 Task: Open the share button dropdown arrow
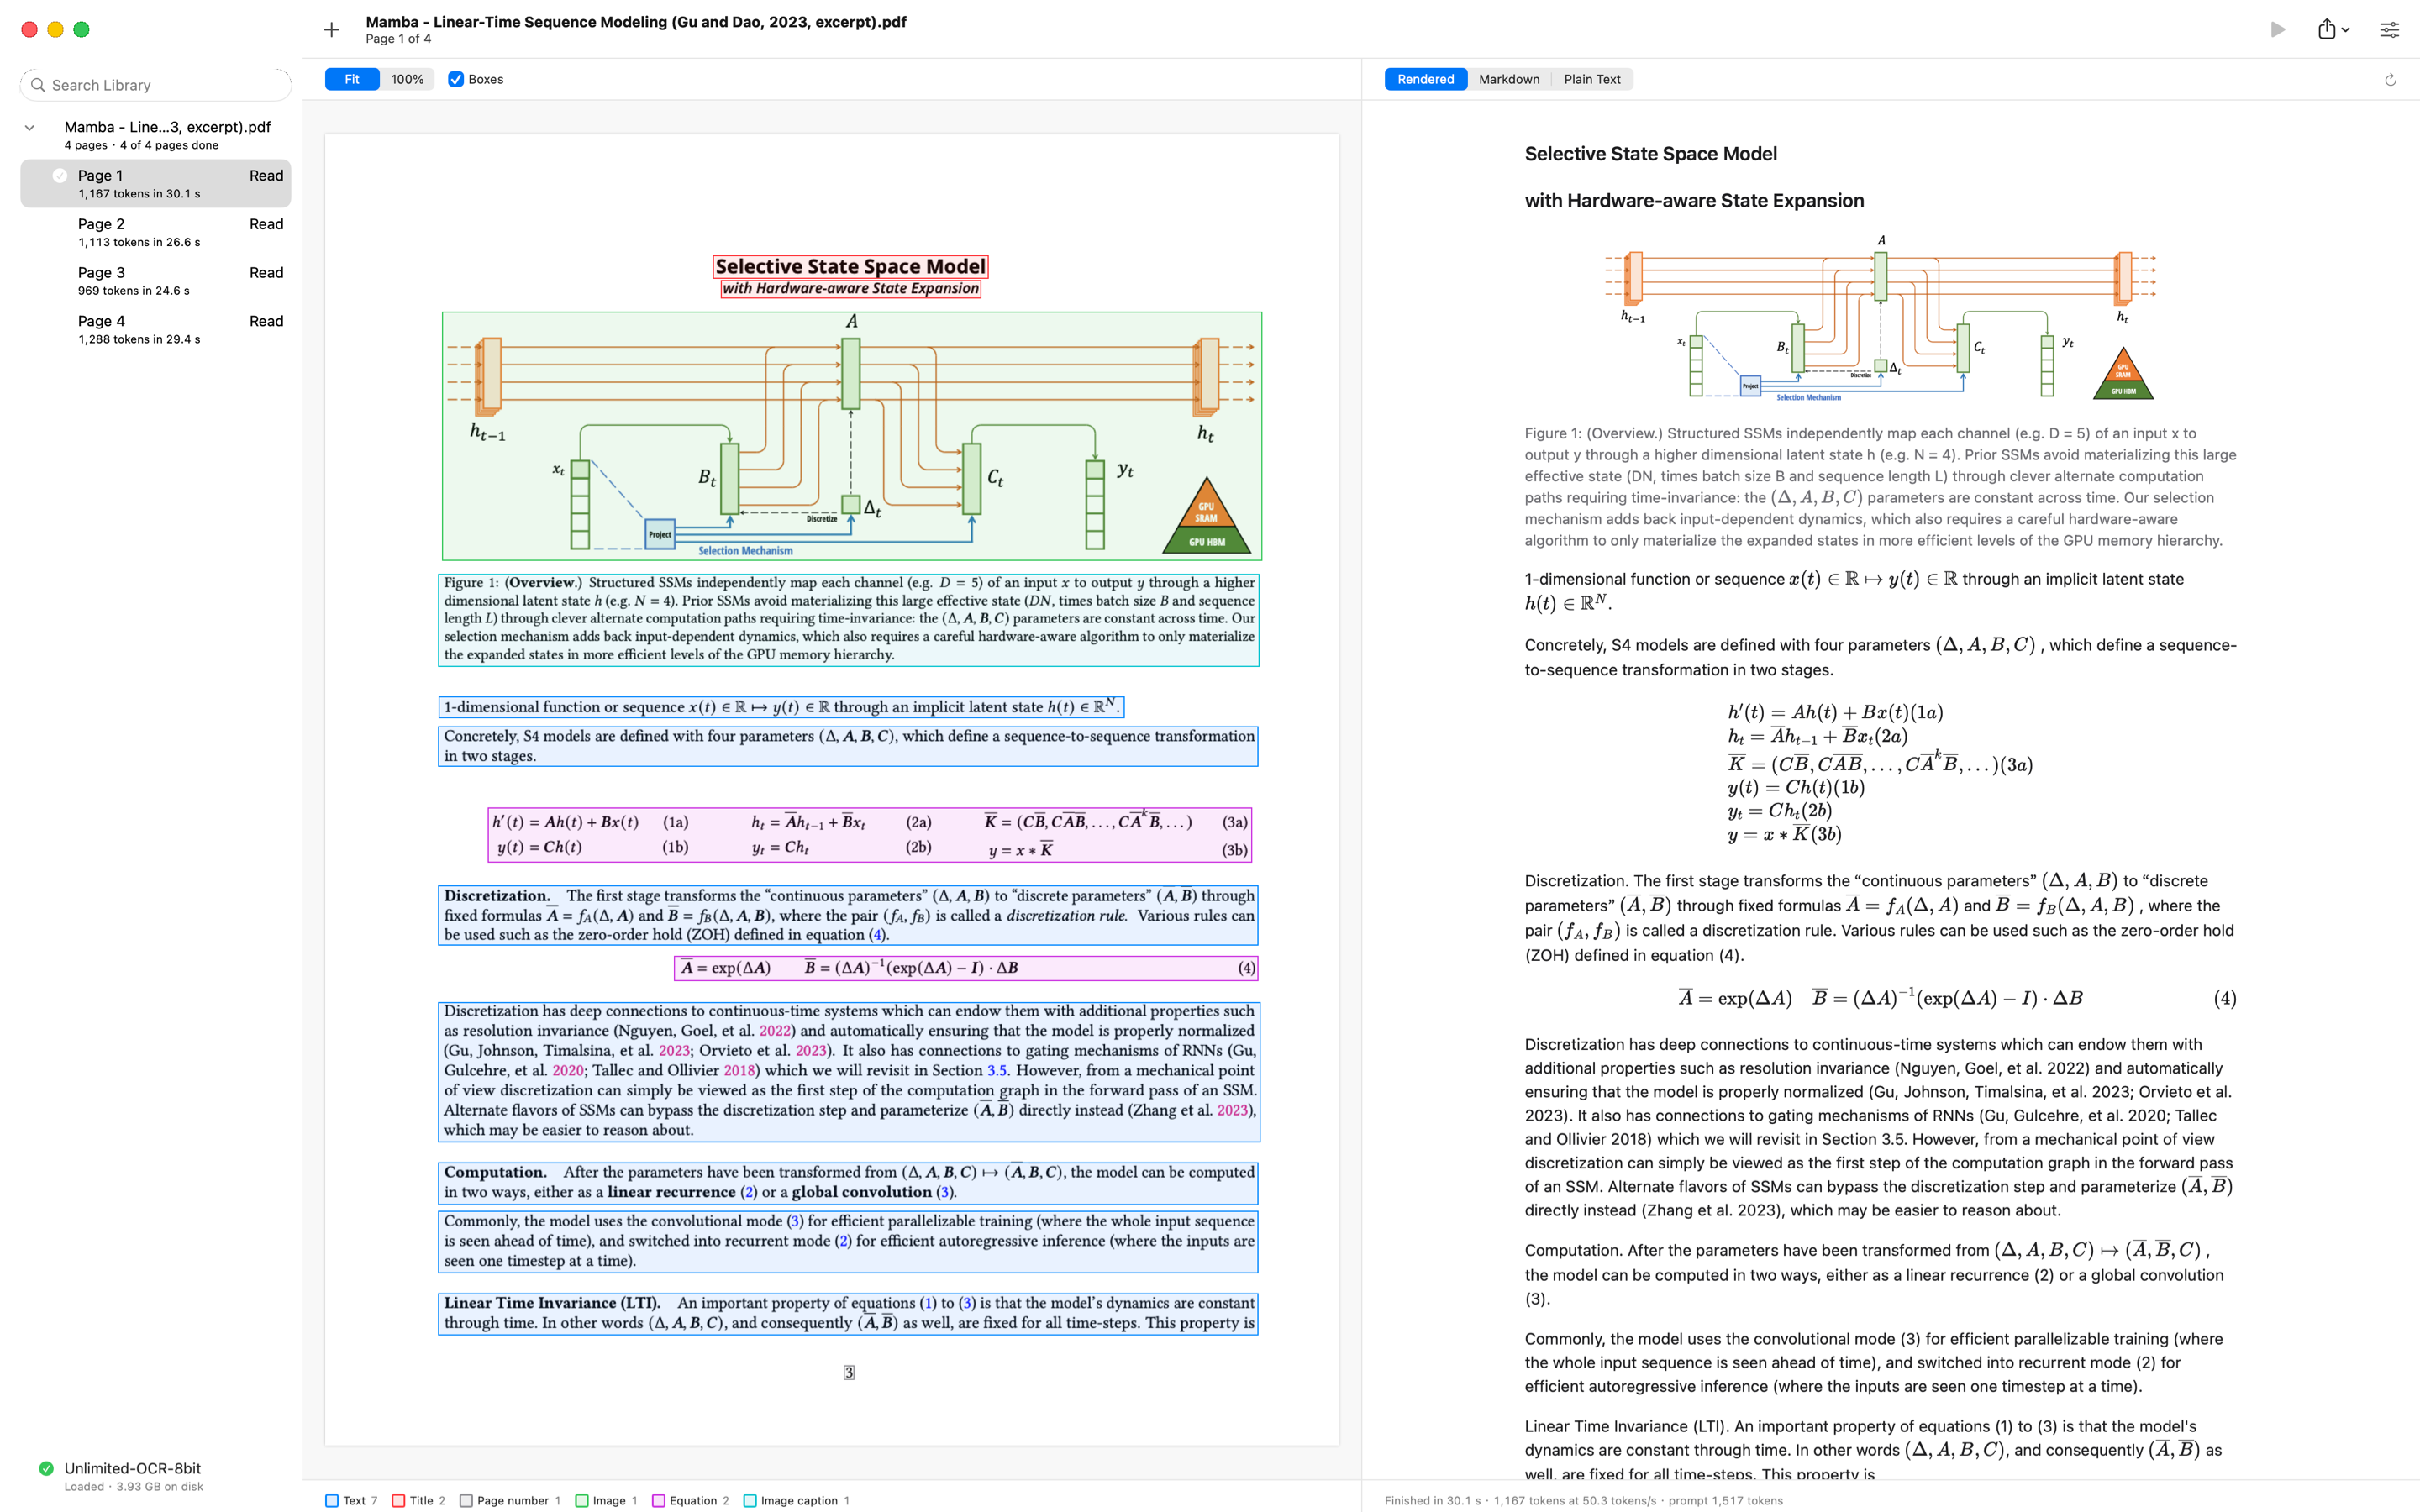[2346, 30]
